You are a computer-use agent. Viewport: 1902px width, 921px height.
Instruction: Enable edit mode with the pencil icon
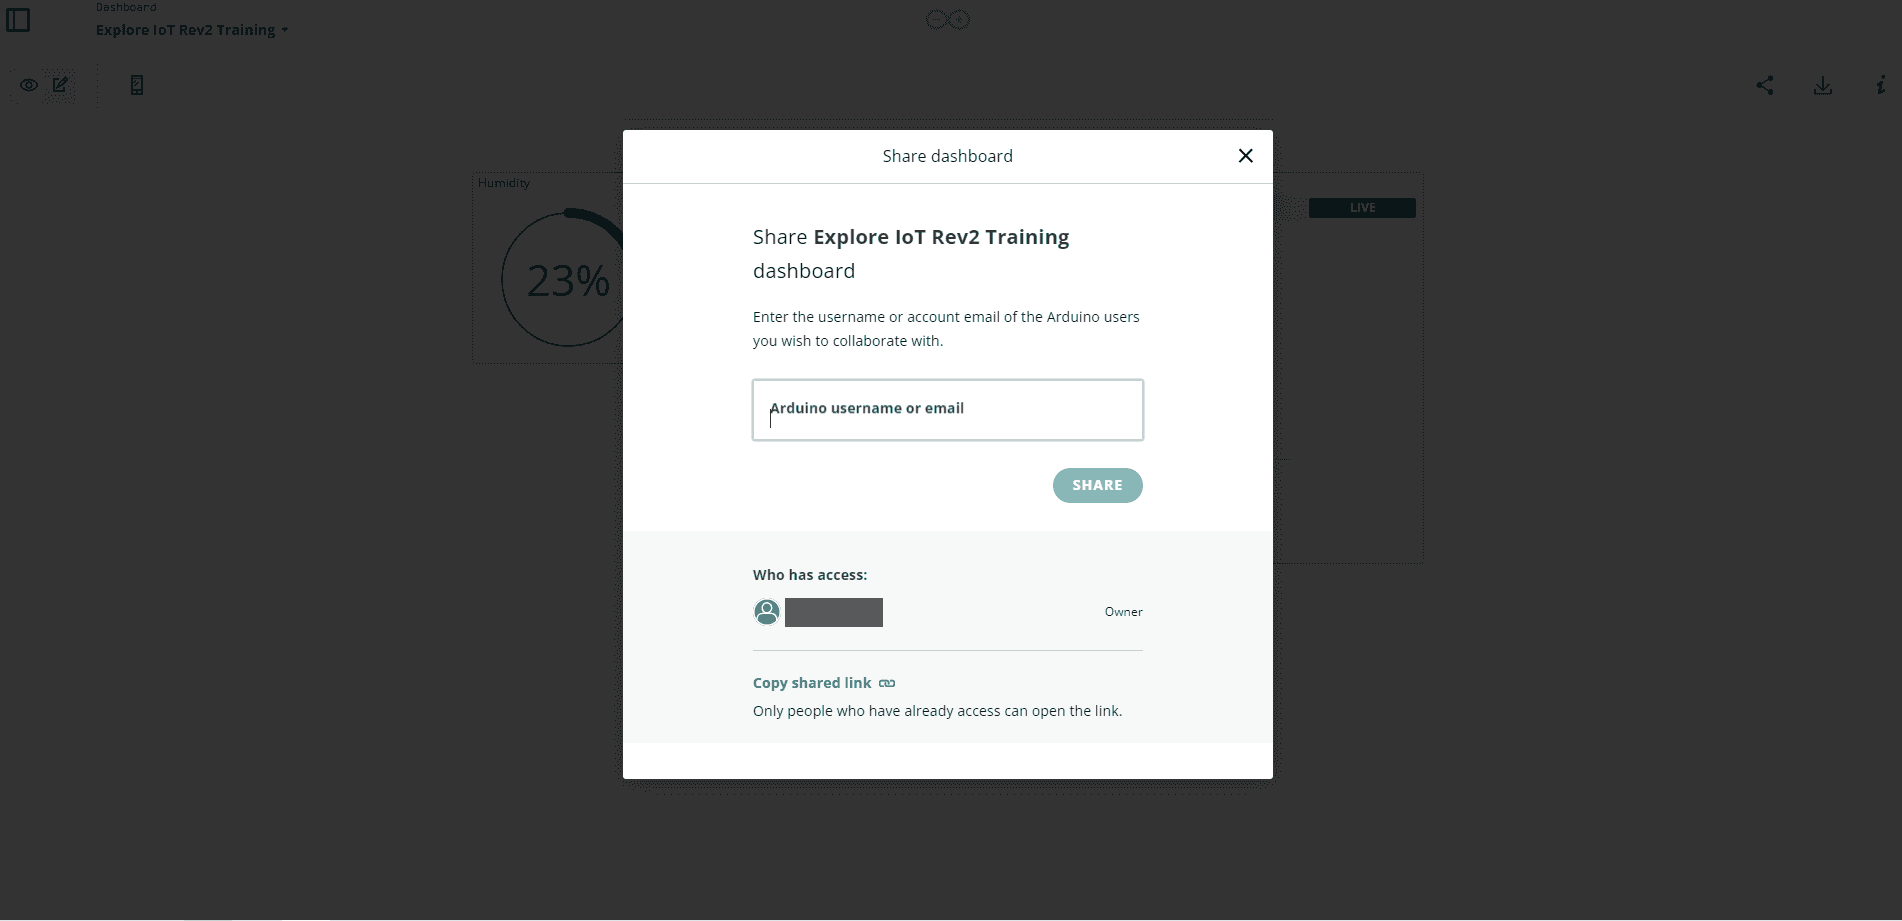61,85
